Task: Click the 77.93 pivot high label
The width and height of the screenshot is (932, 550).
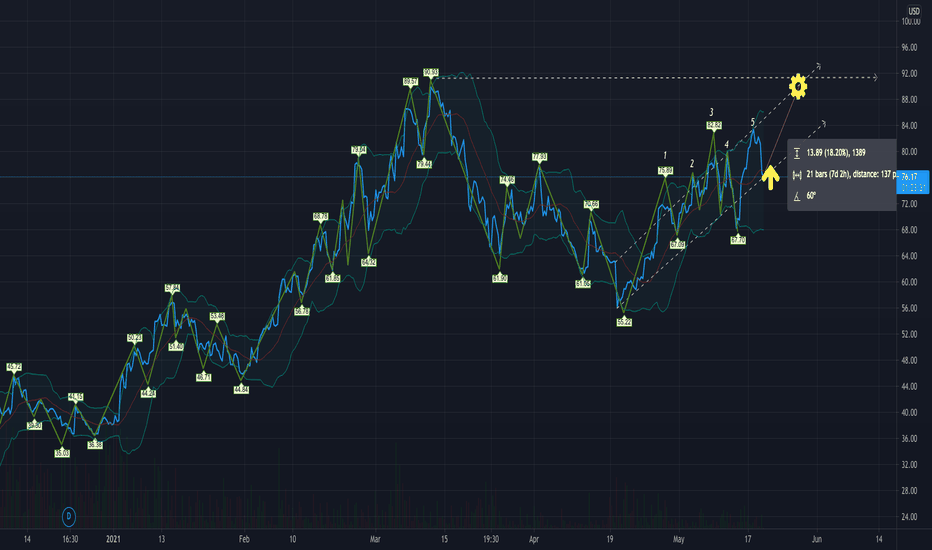Action: 539,157
